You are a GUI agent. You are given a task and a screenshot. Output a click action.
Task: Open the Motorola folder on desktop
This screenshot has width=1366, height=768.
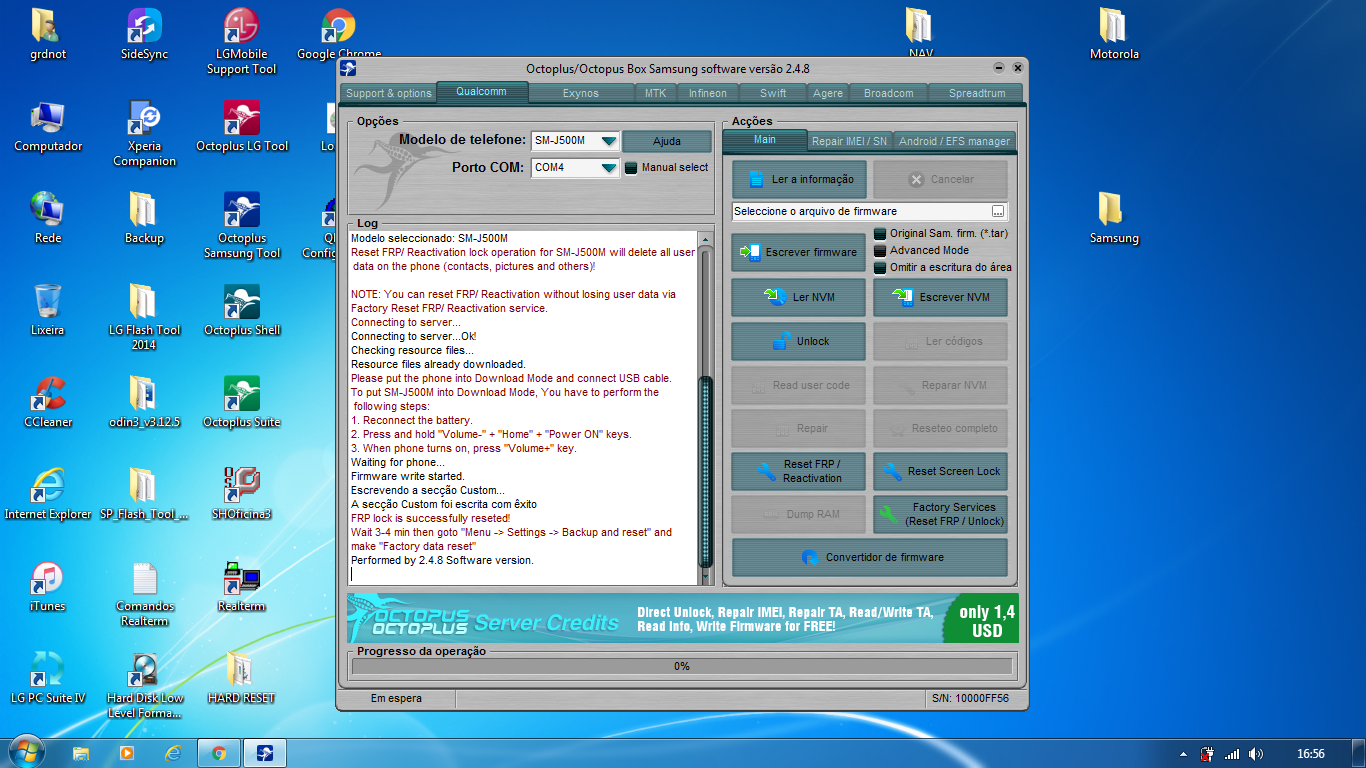tap(1114, 34)
